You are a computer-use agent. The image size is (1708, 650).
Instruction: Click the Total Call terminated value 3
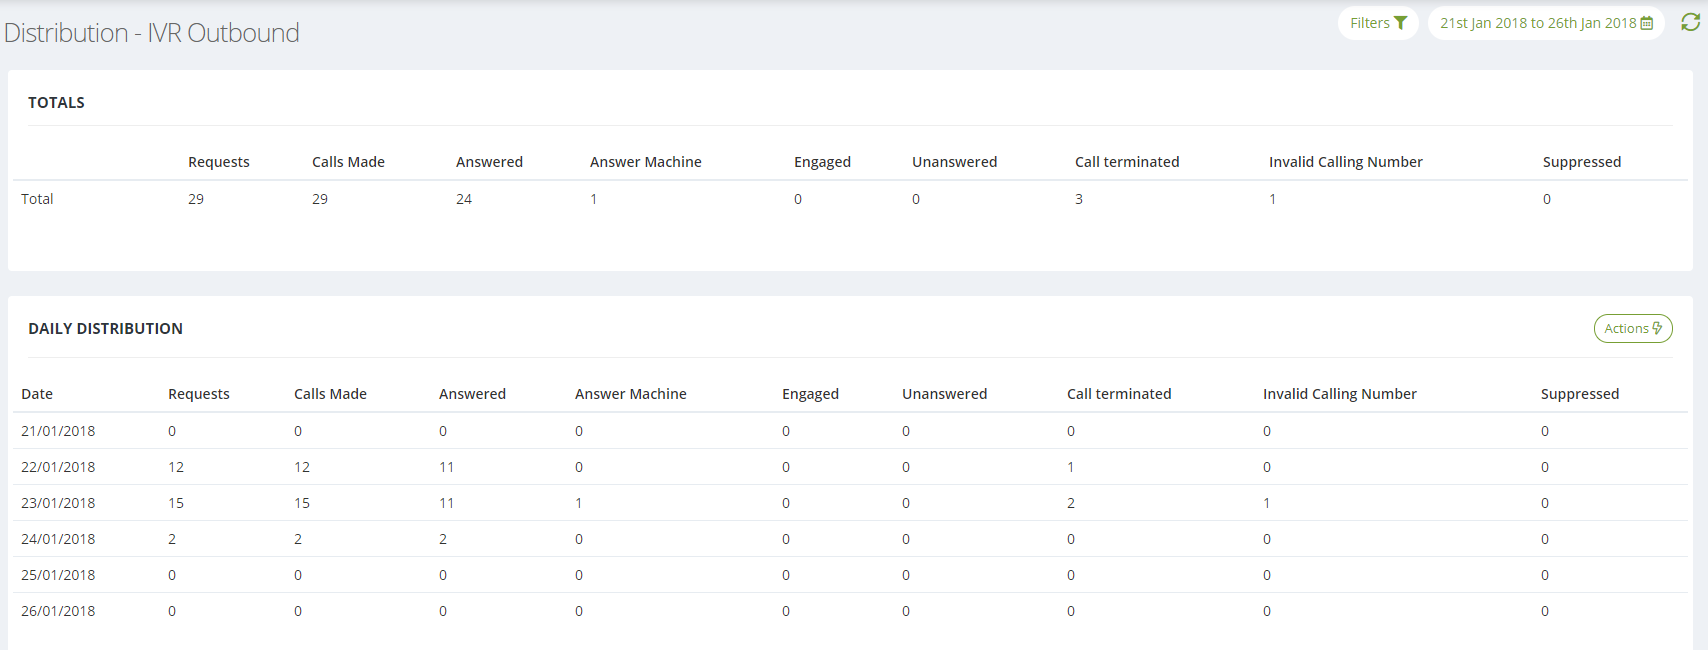pyautogui.click(x=1079, y=199)
